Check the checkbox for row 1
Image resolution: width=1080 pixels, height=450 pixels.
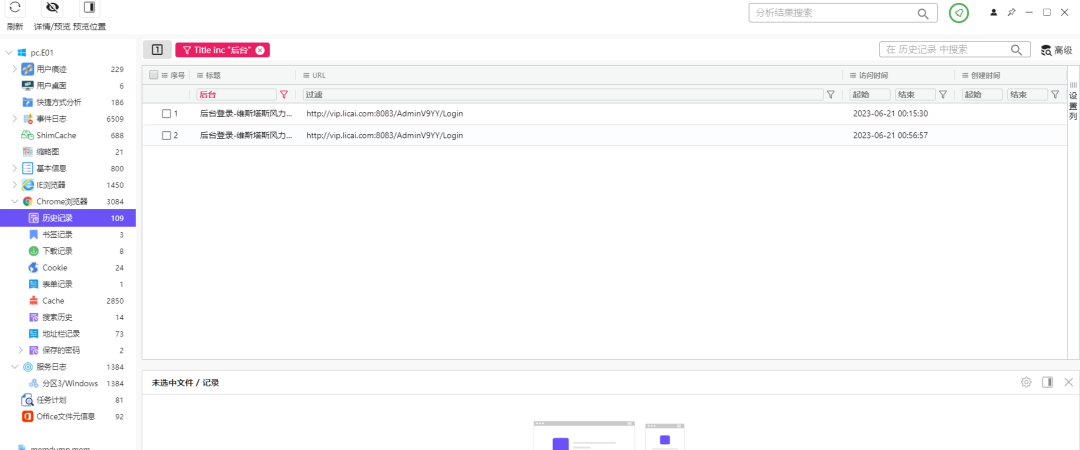[166, 114]
